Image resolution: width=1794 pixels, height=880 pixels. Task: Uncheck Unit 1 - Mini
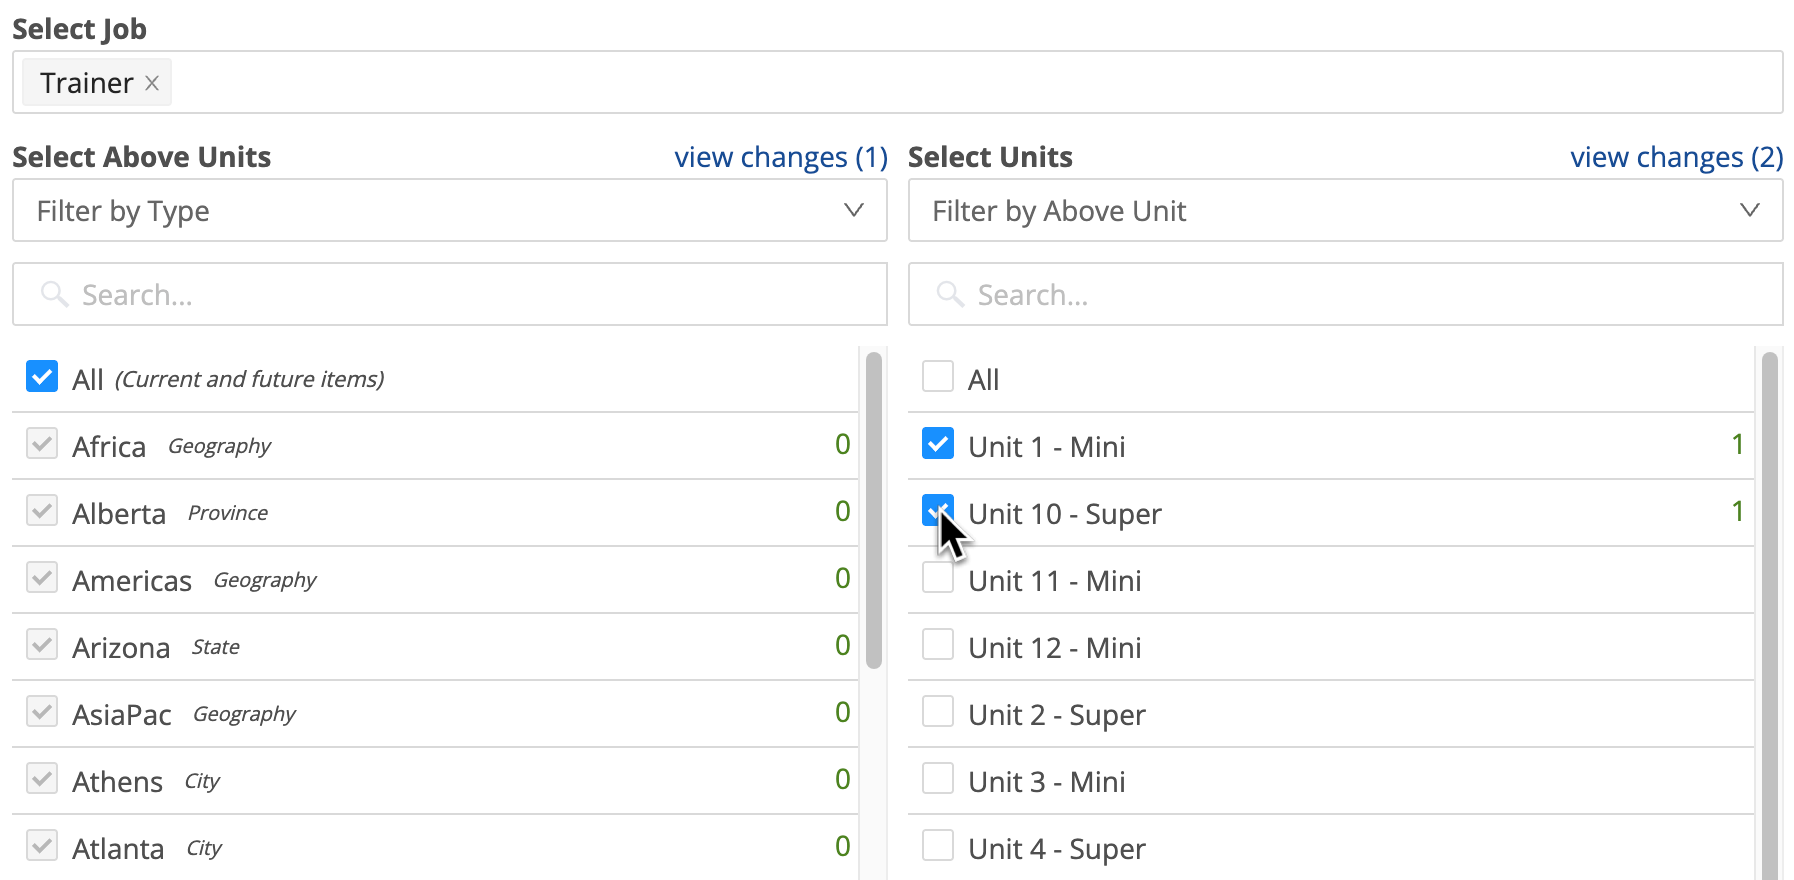tap(938, 443)
